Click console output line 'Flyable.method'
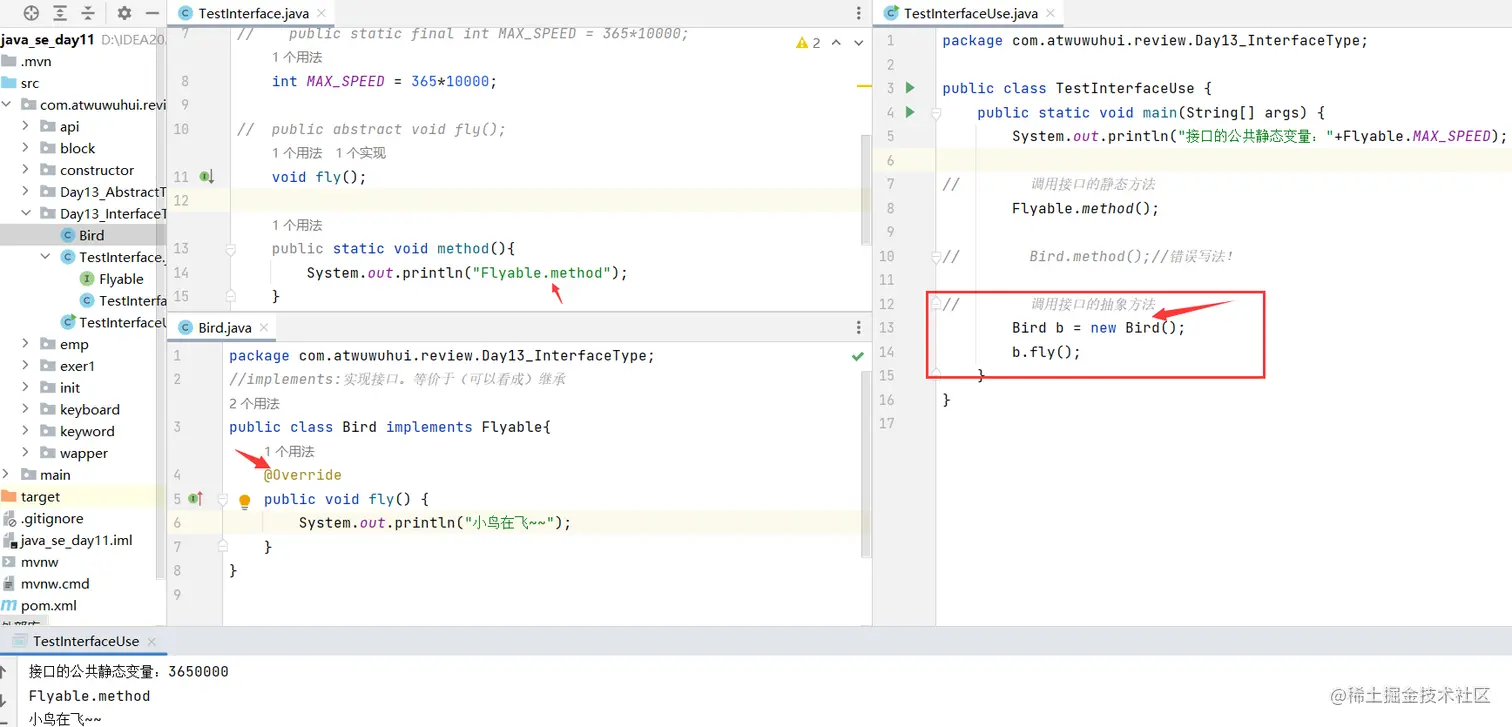The width and height of the screenshot is (1512, 727). (x=89, y=696)
